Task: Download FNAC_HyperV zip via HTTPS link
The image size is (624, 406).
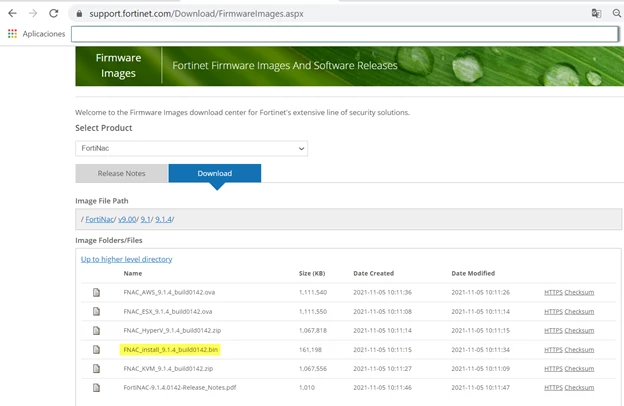Action: (x=553, y=331)
